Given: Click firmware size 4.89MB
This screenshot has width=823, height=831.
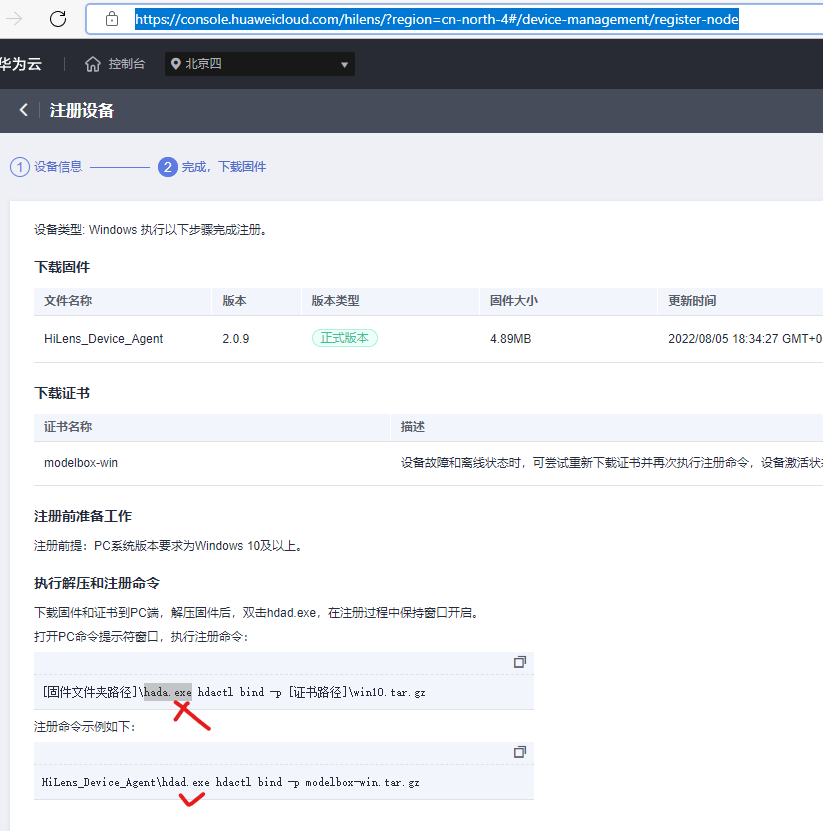Looking at the screenshot, I should pos(510,339).
